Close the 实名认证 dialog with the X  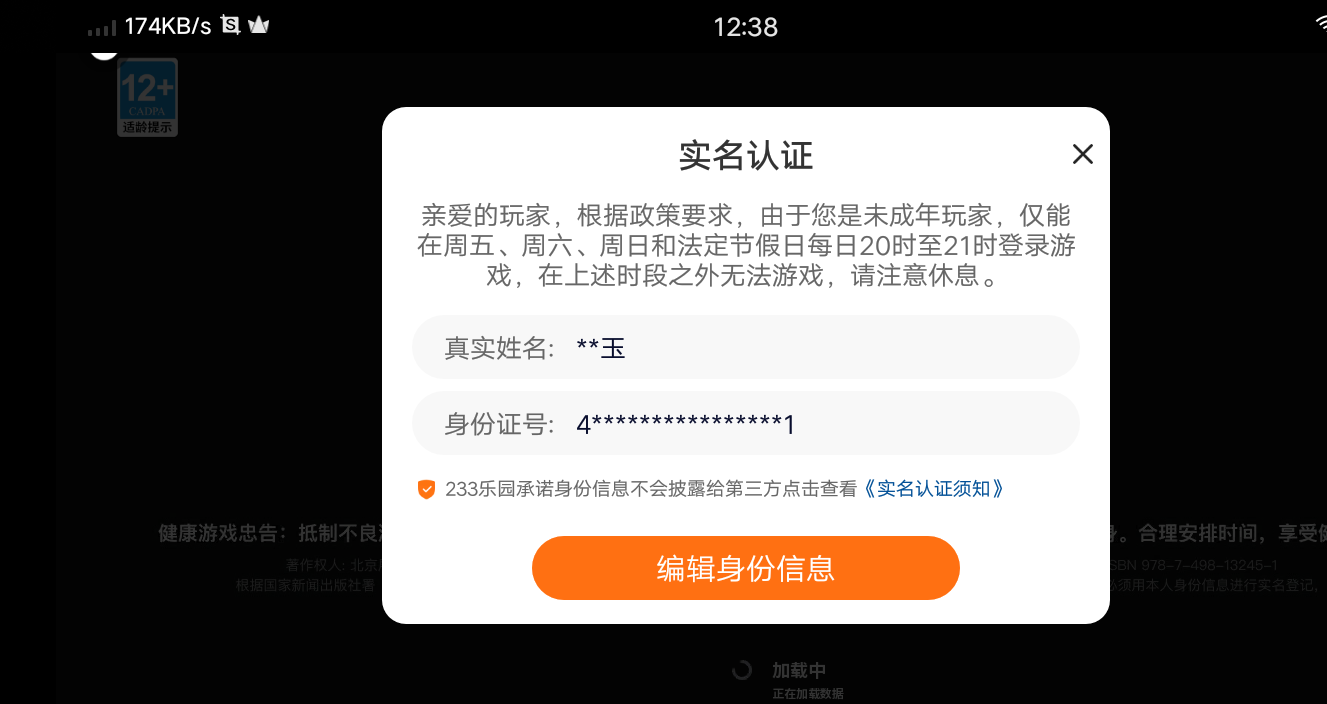pyautogui.click(x=1083, y=154)
